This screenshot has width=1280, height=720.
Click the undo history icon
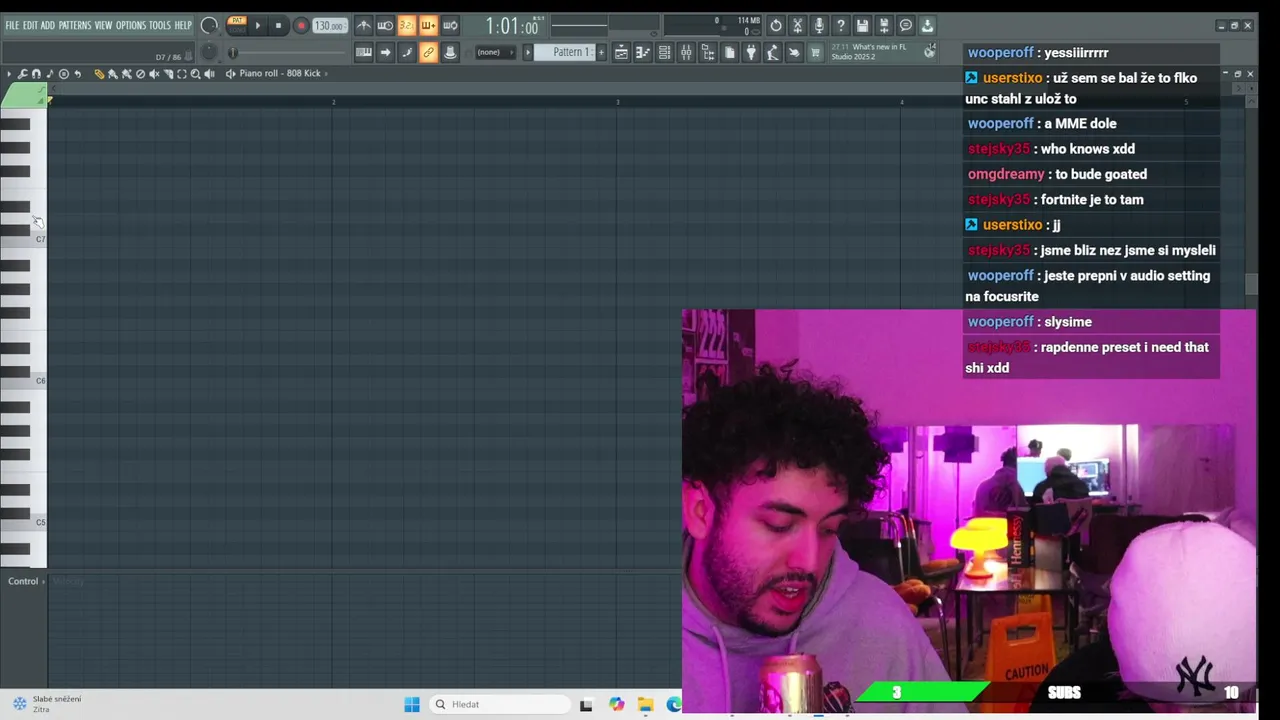pos(776,25)
